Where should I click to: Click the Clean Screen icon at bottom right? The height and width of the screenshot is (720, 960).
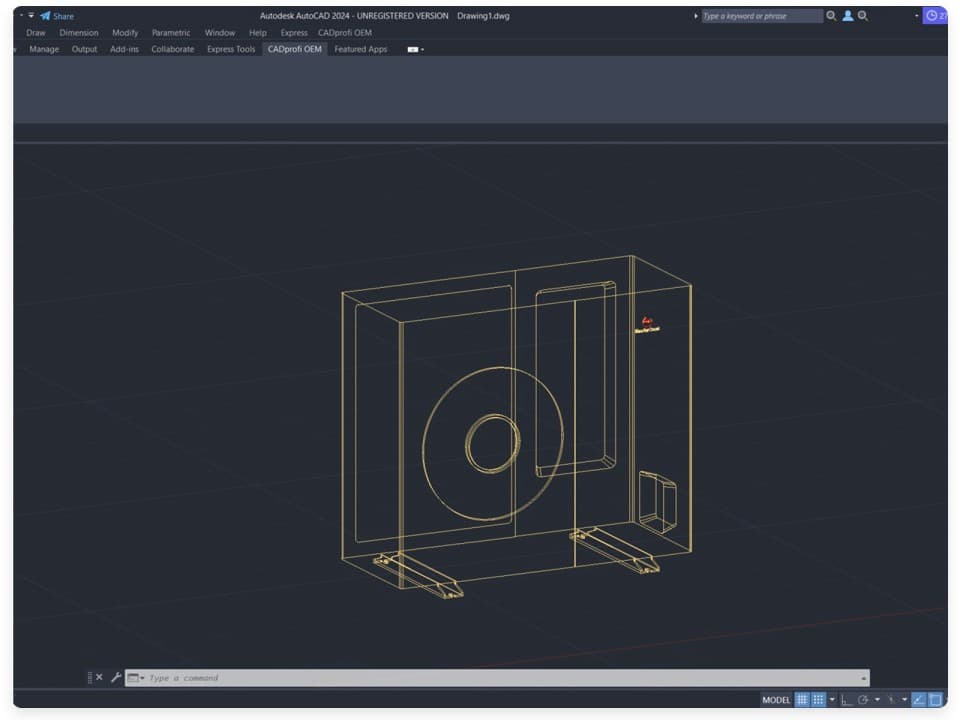[x=933, y=699]
